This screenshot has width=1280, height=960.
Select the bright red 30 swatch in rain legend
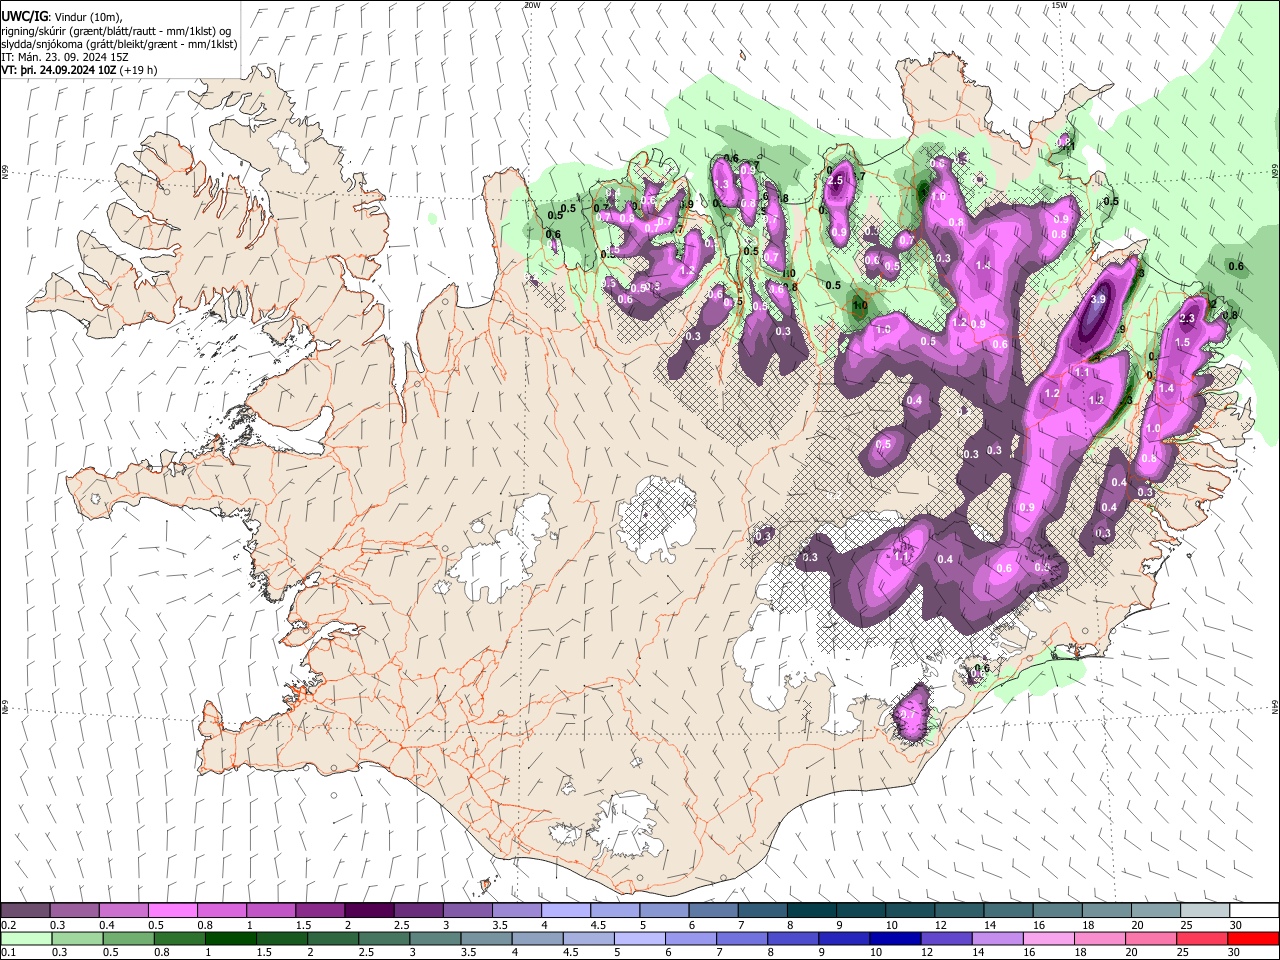pyautogui.click(x=1253, y=938)
